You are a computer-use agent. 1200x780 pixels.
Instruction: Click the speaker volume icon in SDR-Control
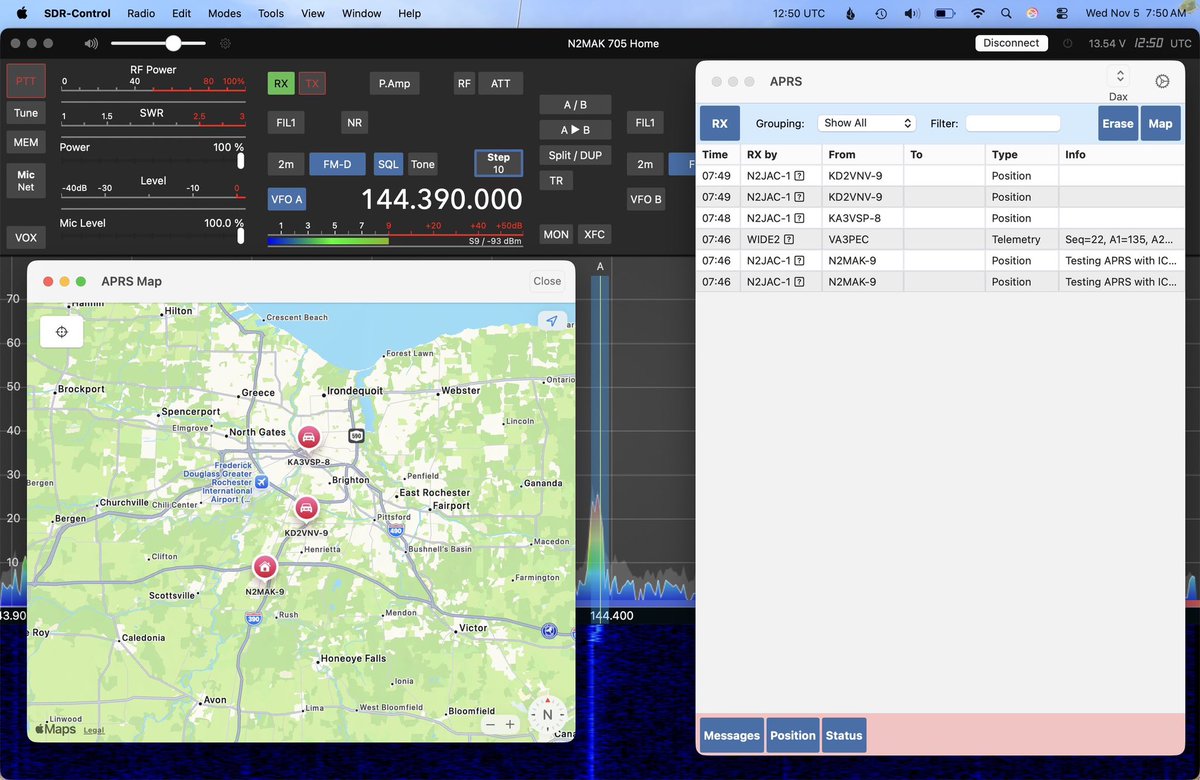coord(91,43)
